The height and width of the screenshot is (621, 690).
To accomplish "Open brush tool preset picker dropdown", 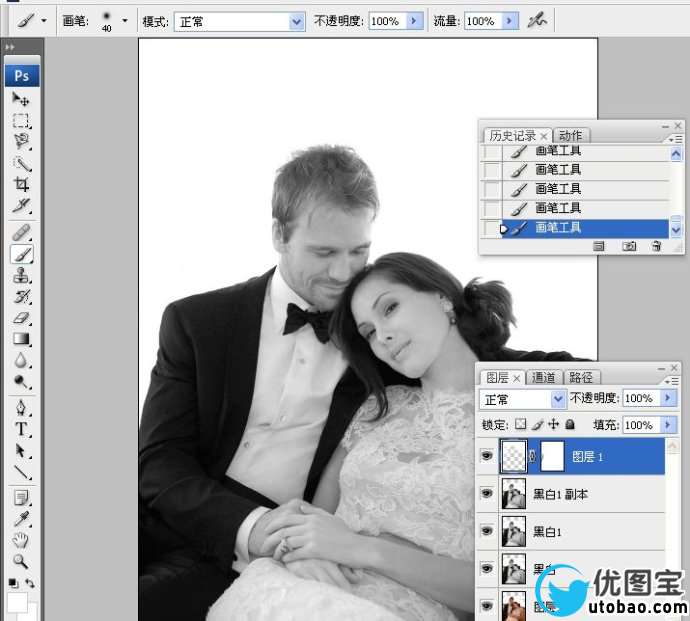I will coord(44,20).
